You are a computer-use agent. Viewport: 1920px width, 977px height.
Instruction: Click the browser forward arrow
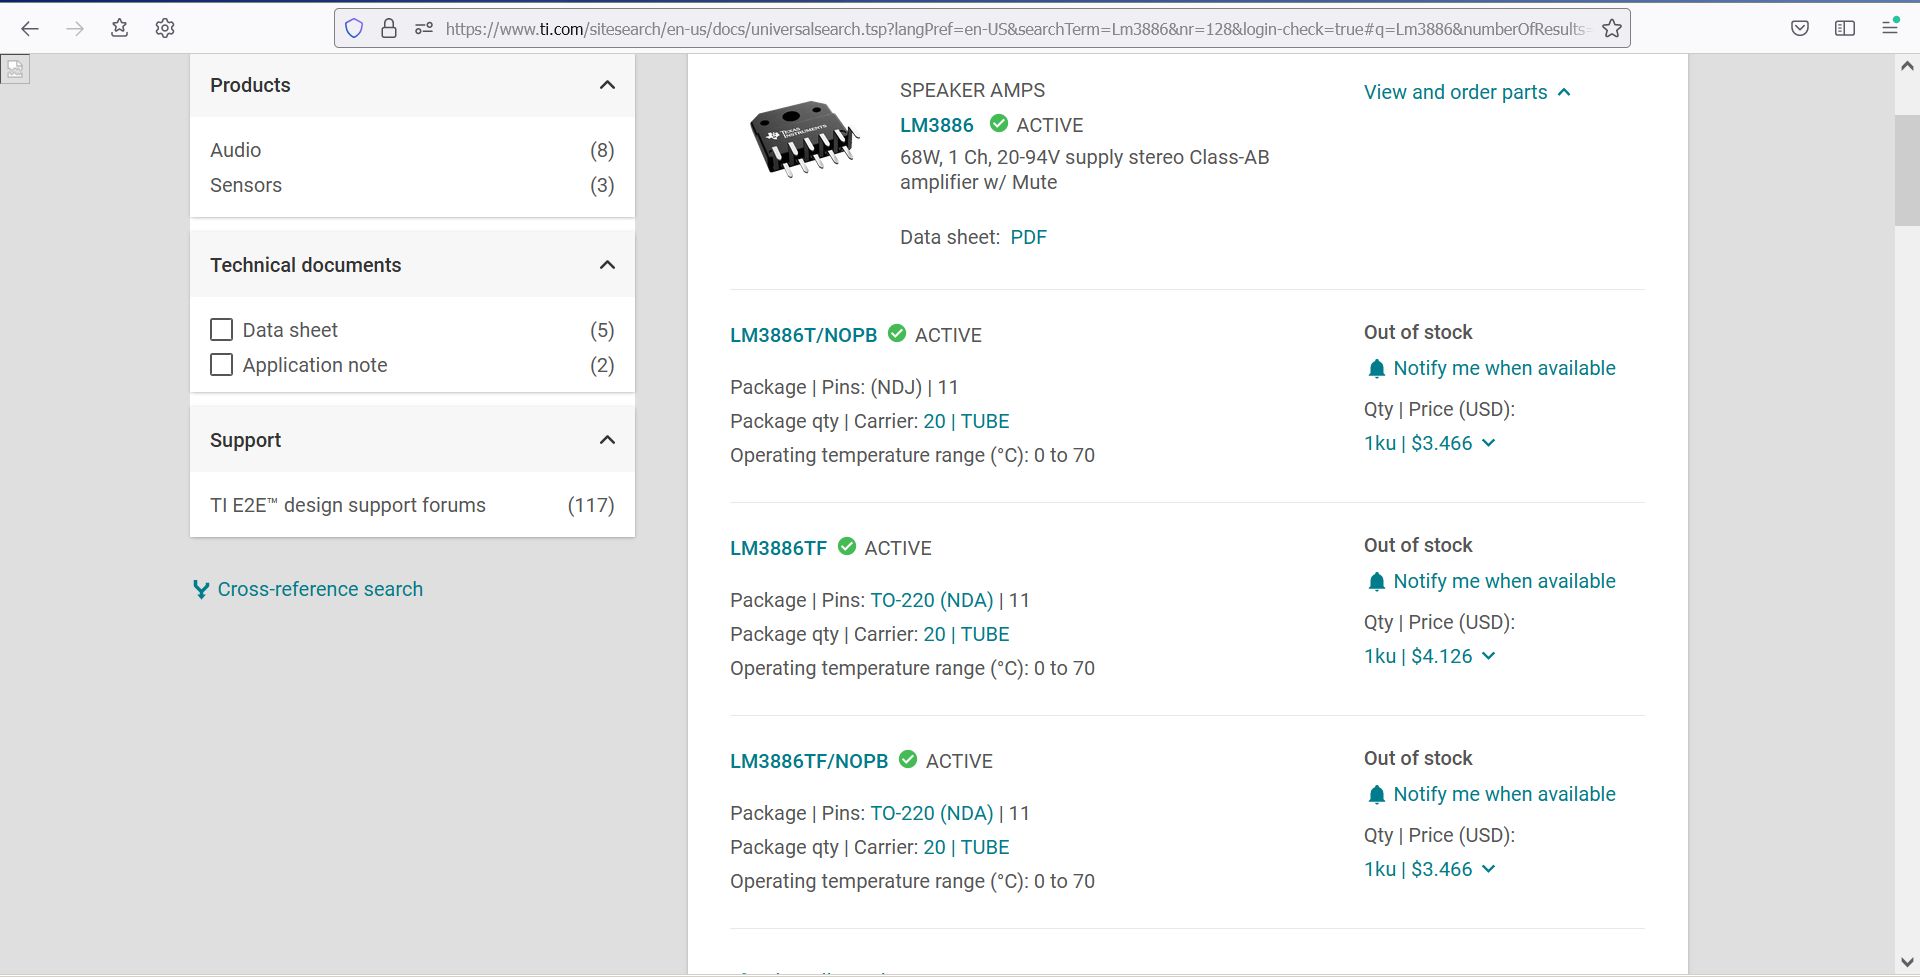pyautogui.click(x=75, y=29)
